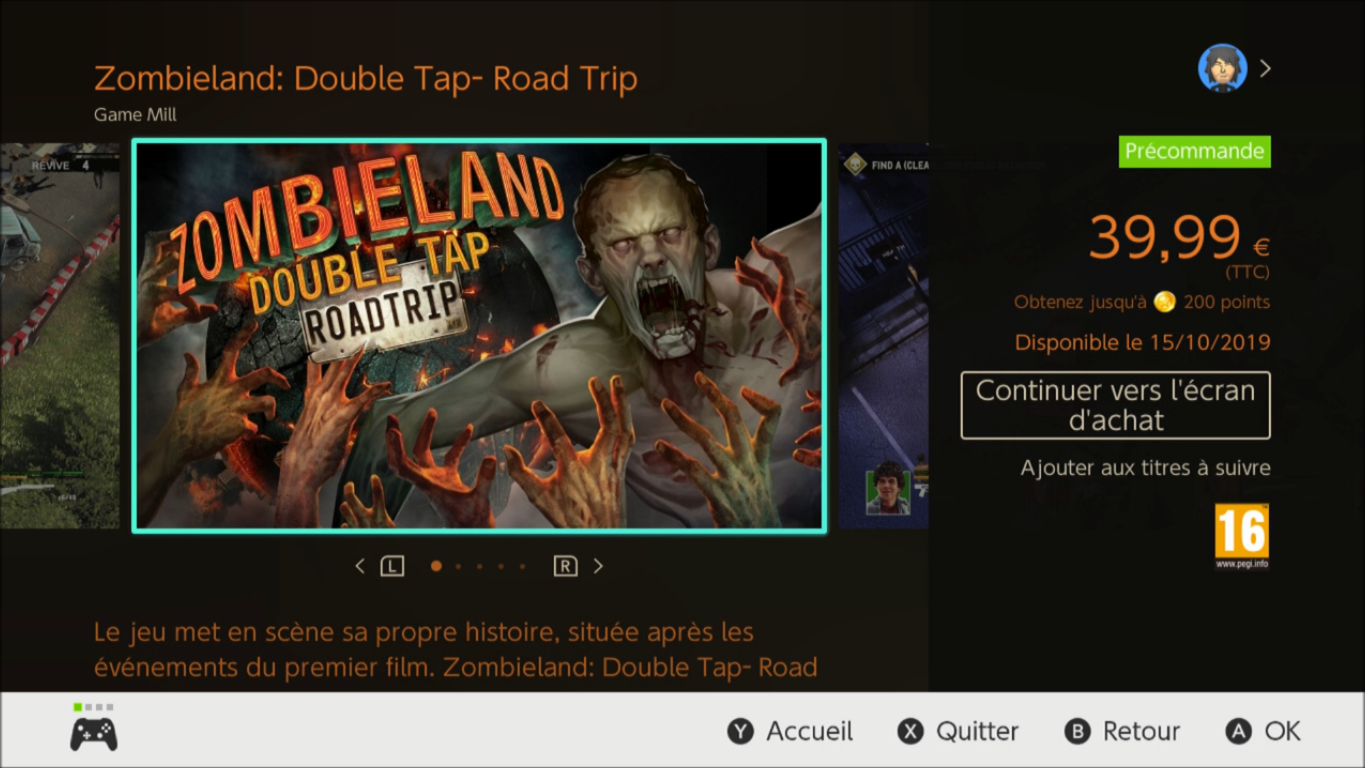Select the PEGI 16 rating icon

(1242, 537)
